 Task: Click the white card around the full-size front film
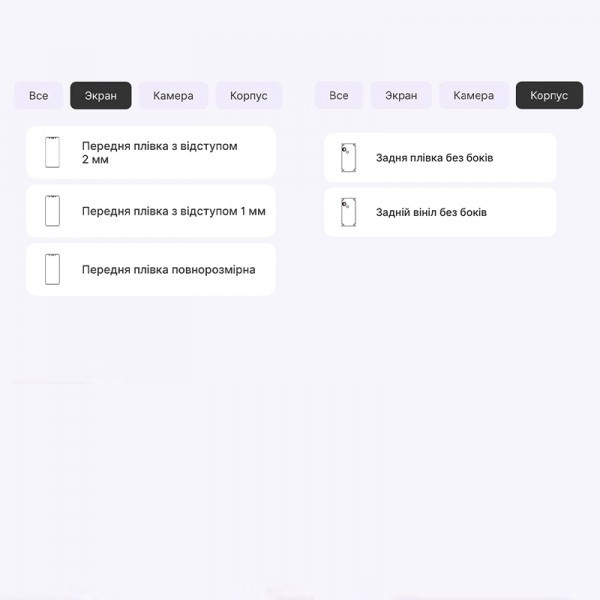[x=151, y=269]
